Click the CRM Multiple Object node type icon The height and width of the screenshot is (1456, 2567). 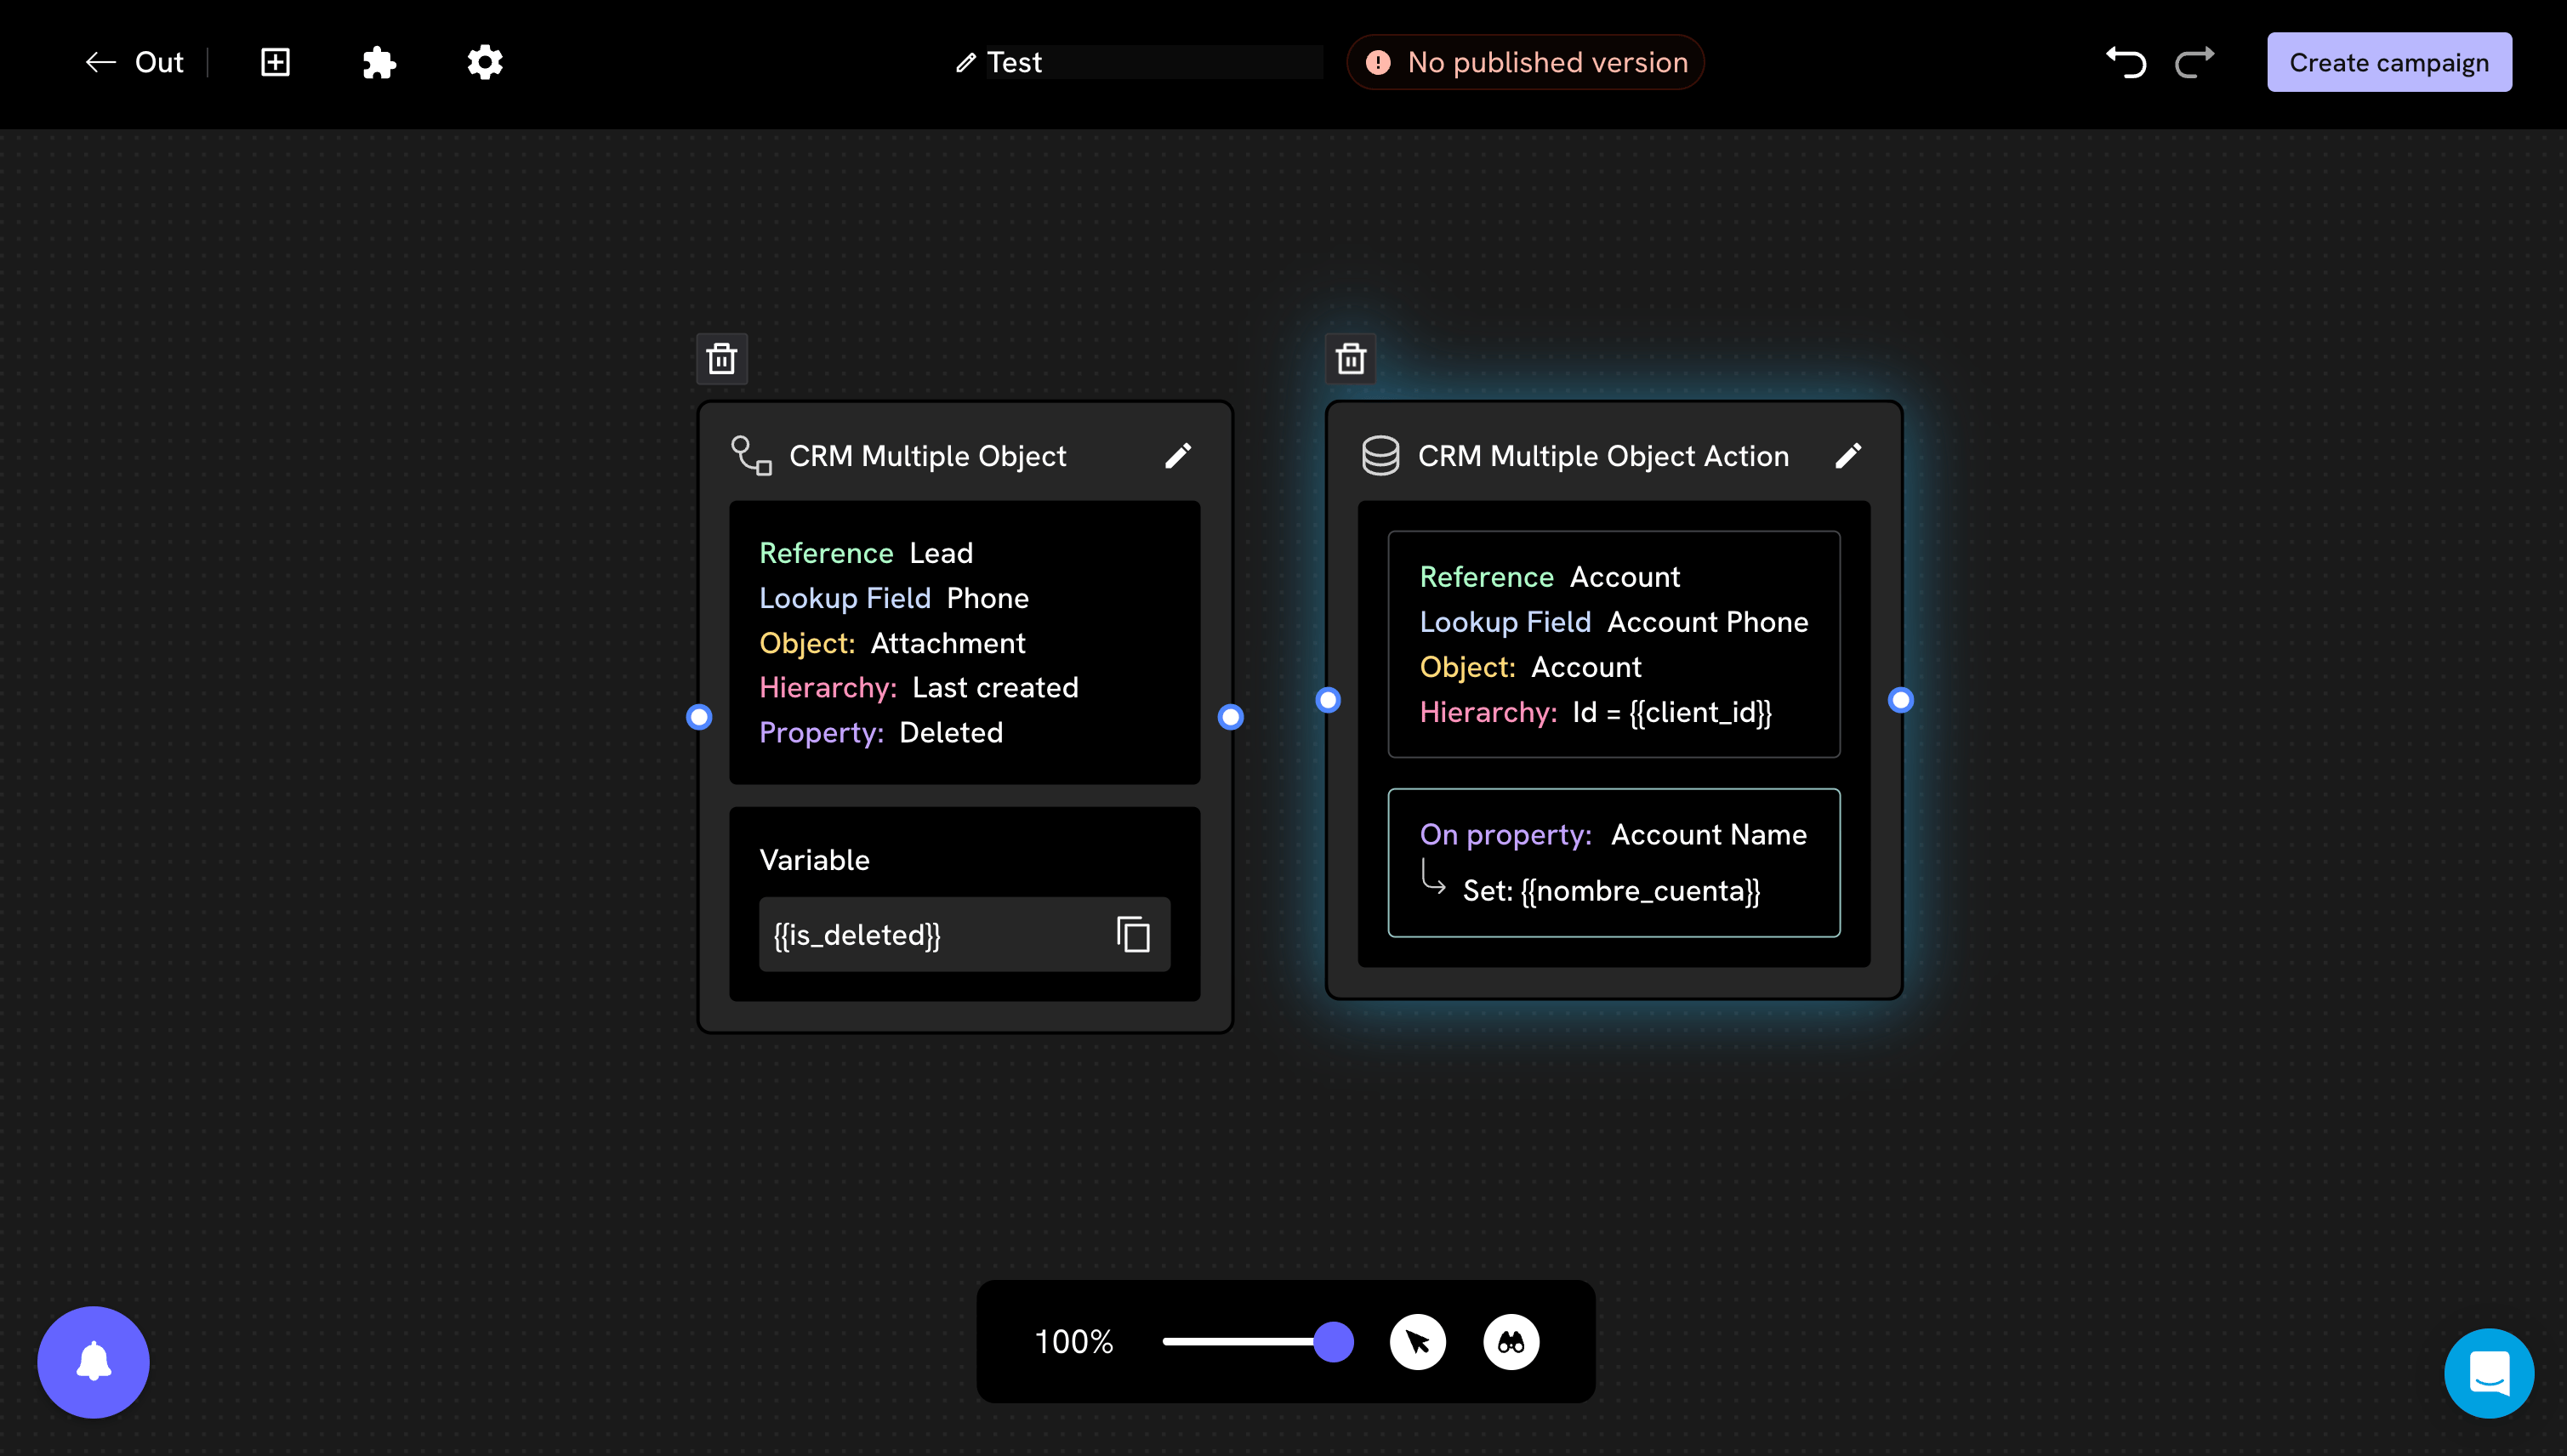click(751, 456)
